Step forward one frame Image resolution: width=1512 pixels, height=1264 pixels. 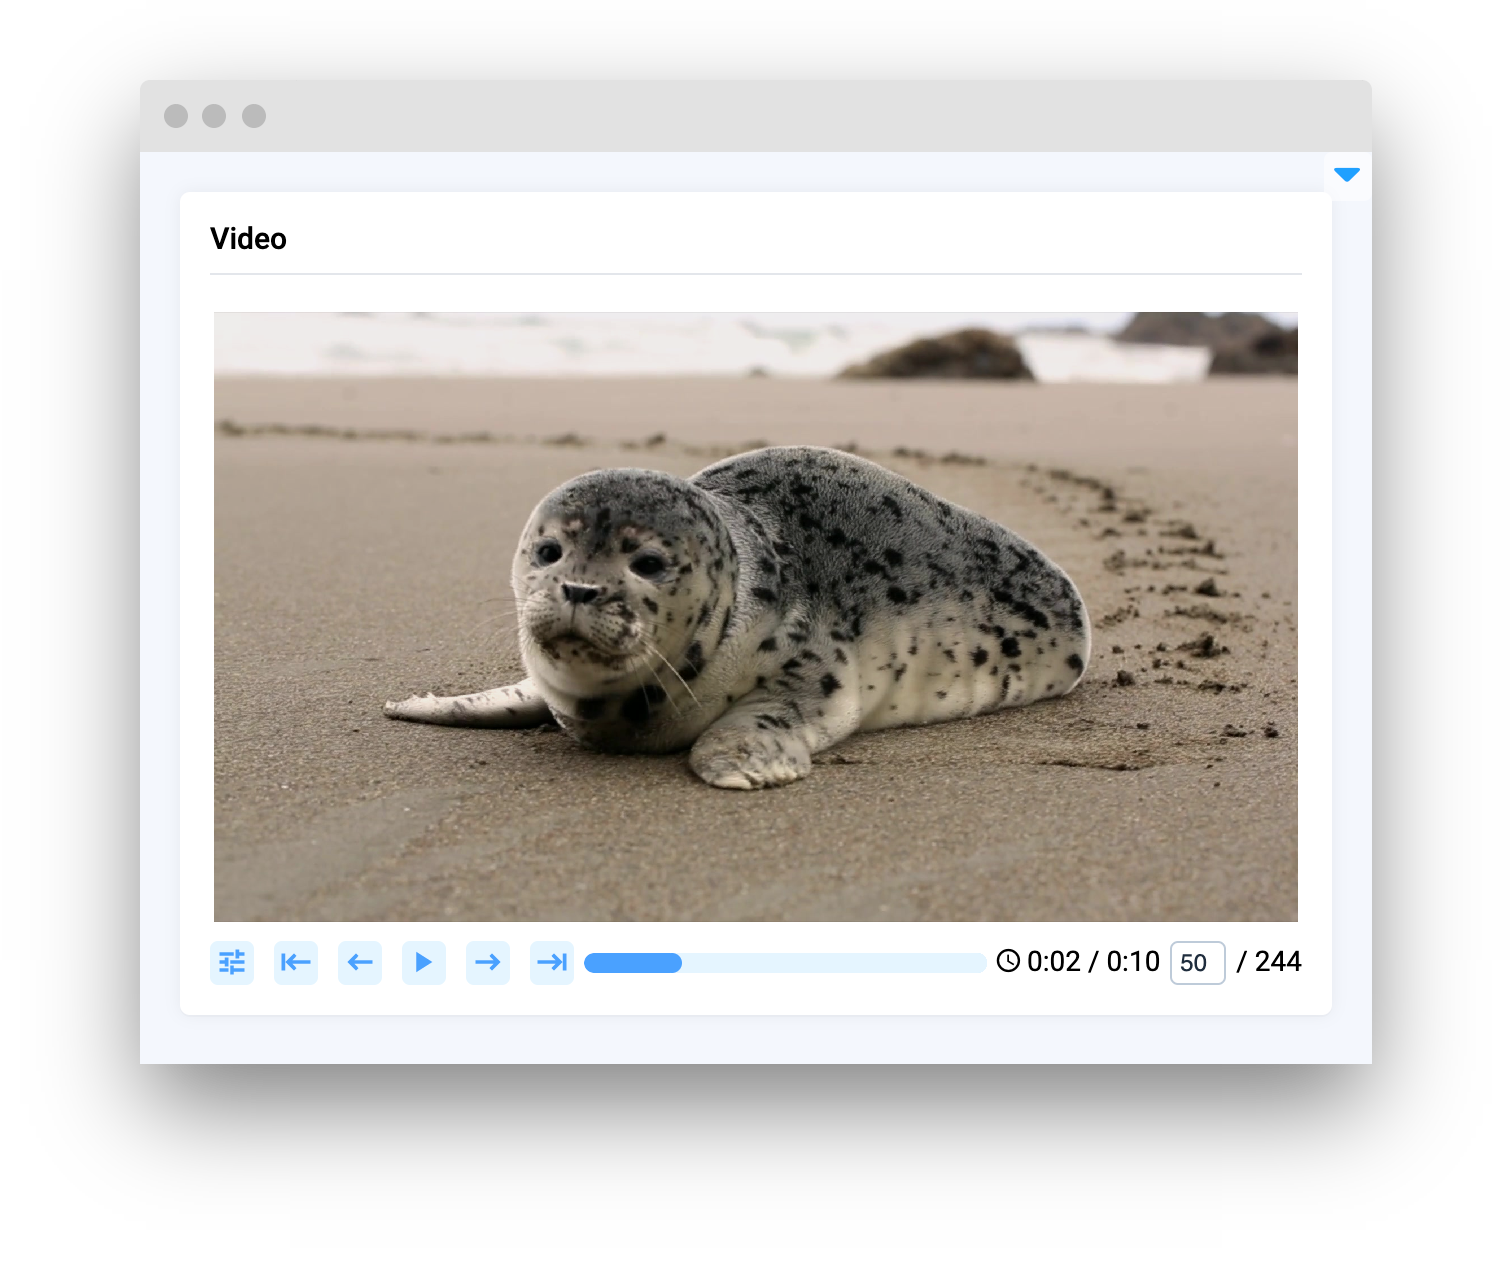[x=488, y=963]
